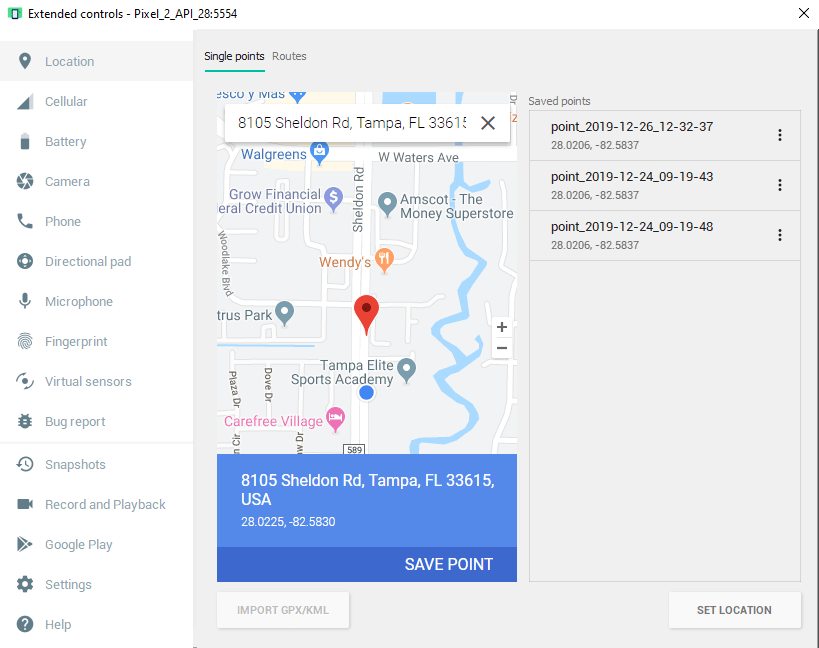Select the Carefree Village lodging marker

335,419
